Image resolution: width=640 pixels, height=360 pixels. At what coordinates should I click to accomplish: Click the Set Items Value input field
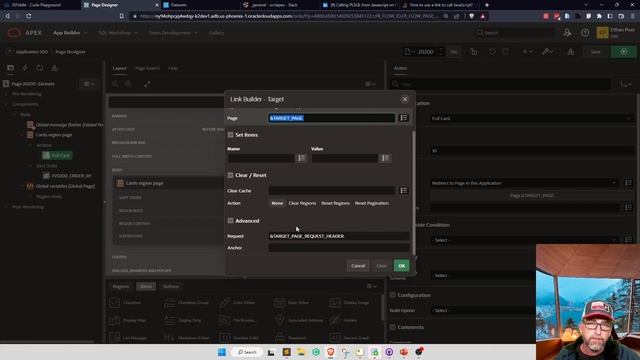tap(345, 158)
